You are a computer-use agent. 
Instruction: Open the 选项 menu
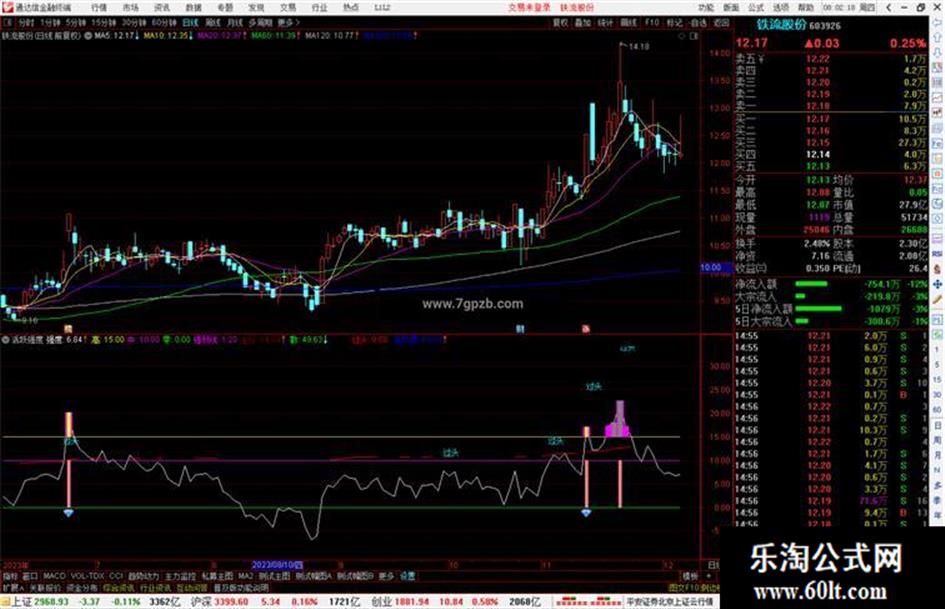tap(781, 8)
